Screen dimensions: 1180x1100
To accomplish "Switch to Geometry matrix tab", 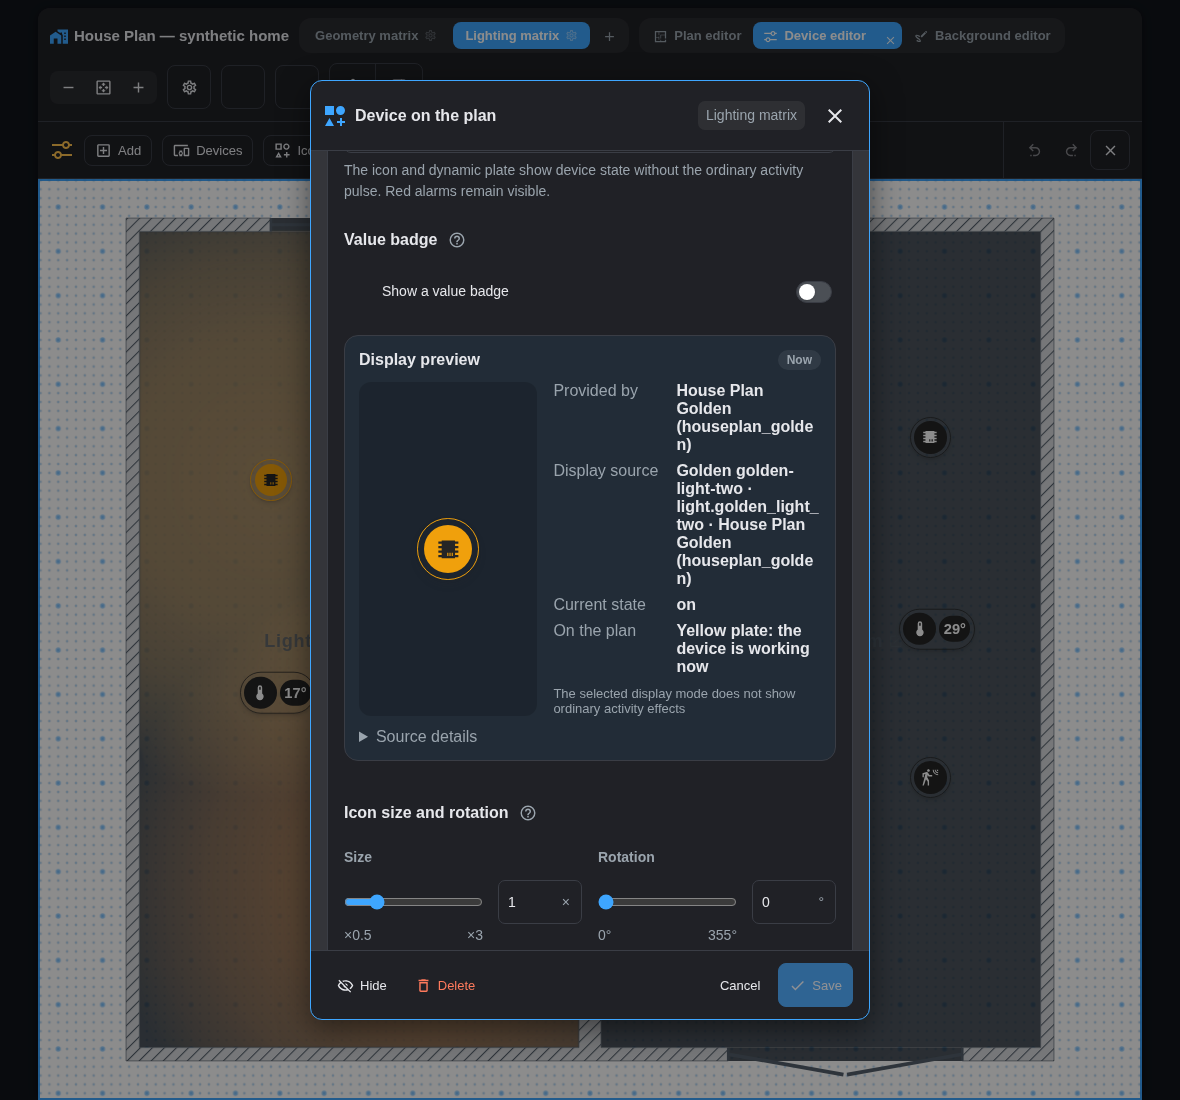I will [366, 35].
